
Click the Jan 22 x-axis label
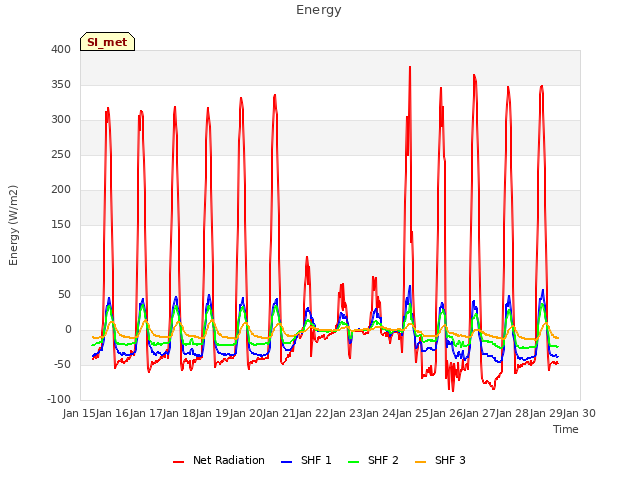(x=312, y=413)
